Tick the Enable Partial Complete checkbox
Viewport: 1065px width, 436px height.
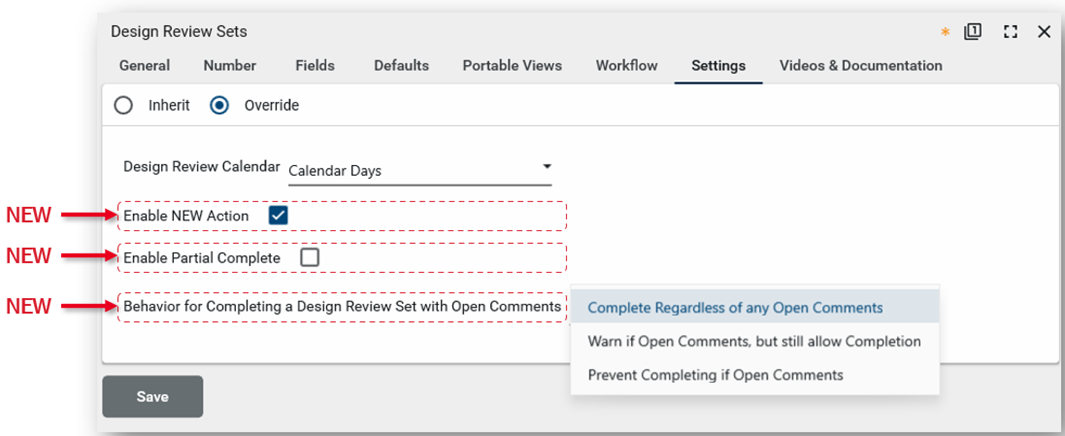(x=310, y=258)
